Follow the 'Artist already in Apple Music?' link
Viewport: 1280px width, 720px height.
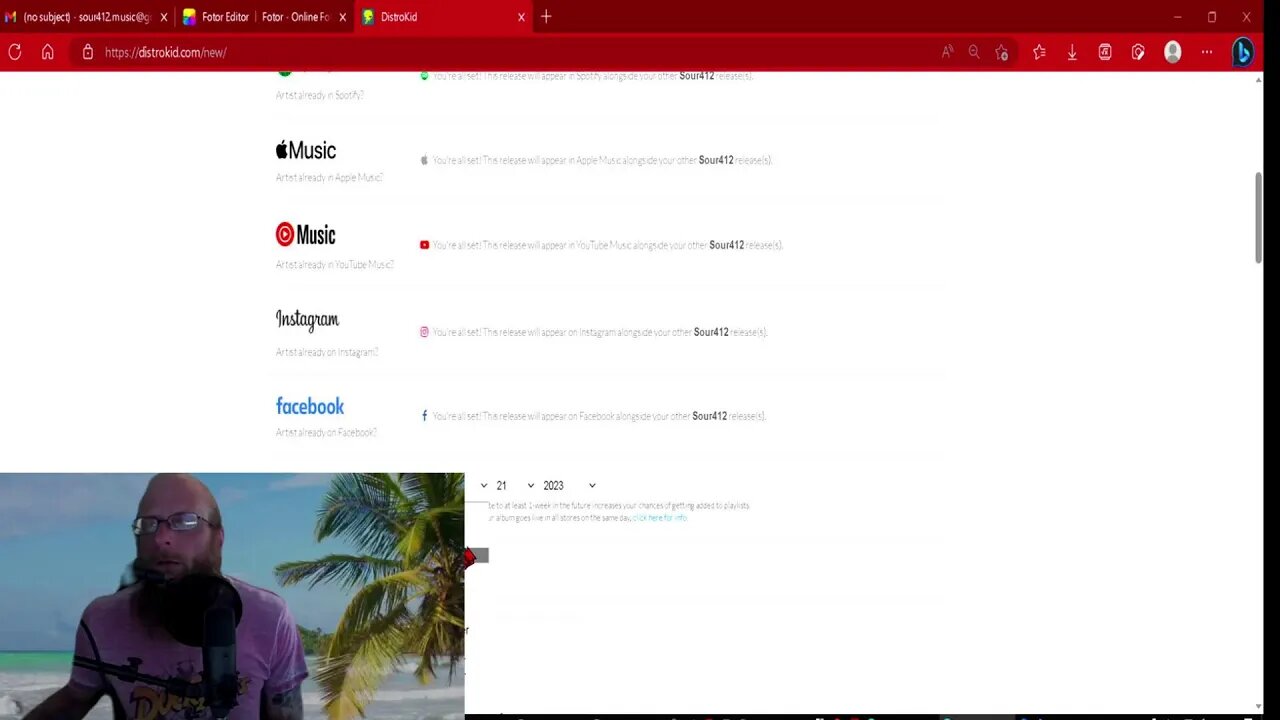click(x=329, y=178)
